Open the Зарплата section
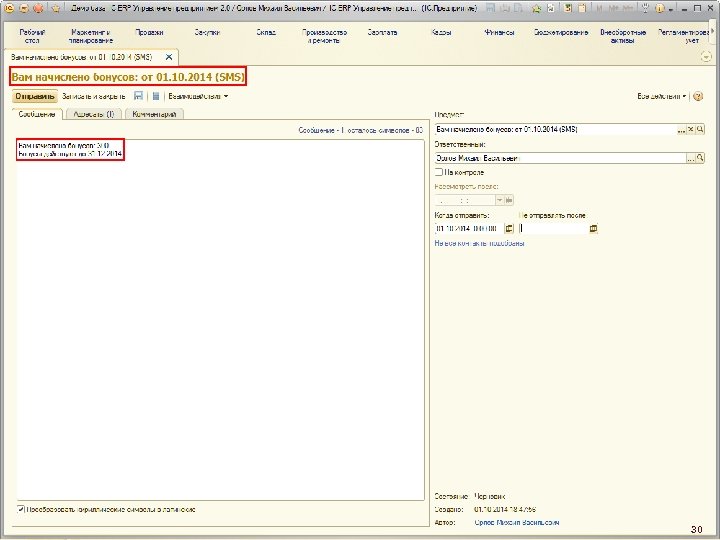 (382, 33)
